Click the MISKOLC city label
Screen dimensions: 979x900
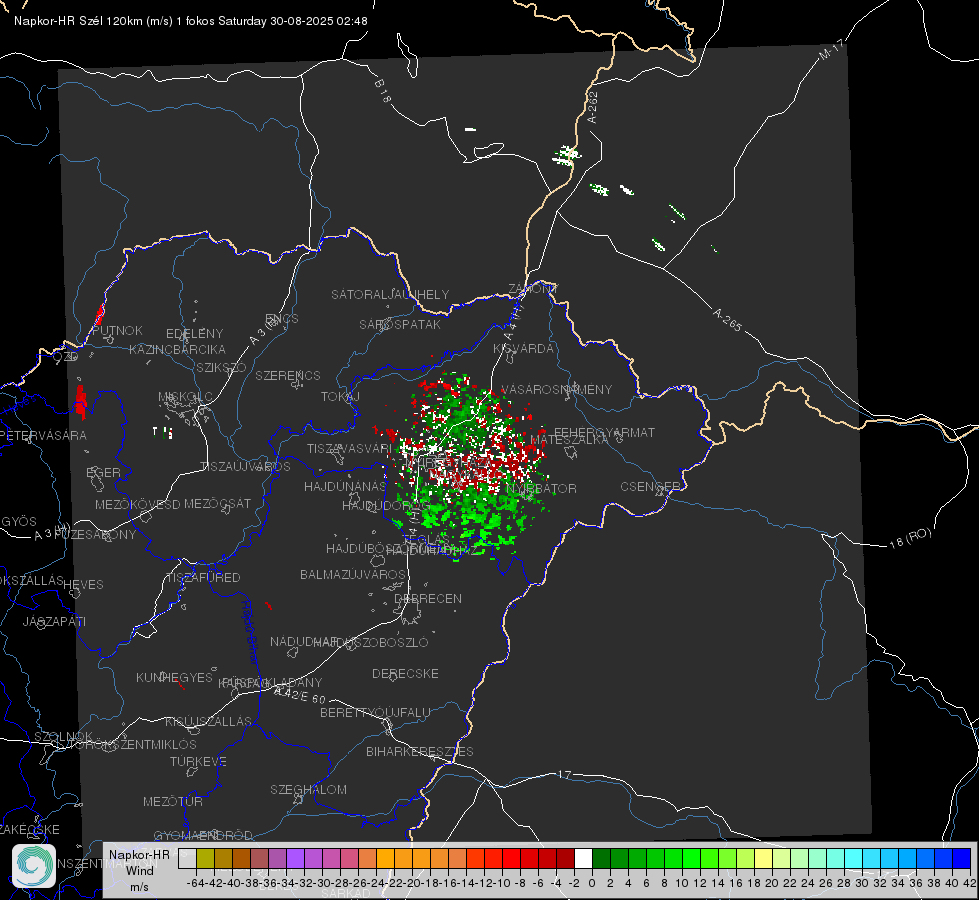[x=185, y=397]
